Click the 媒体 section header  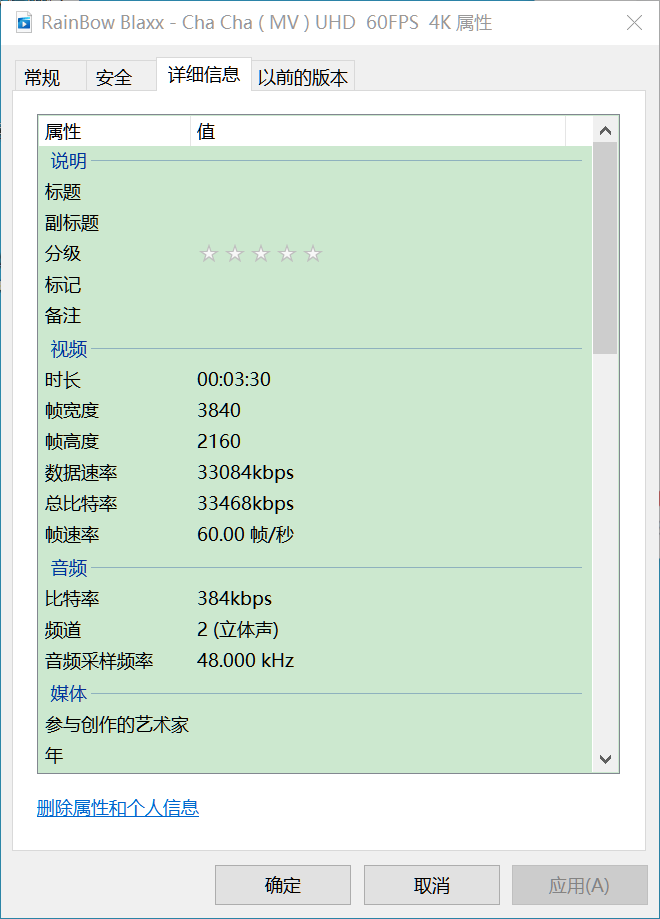pyautogui.click(x=69, y=693)
